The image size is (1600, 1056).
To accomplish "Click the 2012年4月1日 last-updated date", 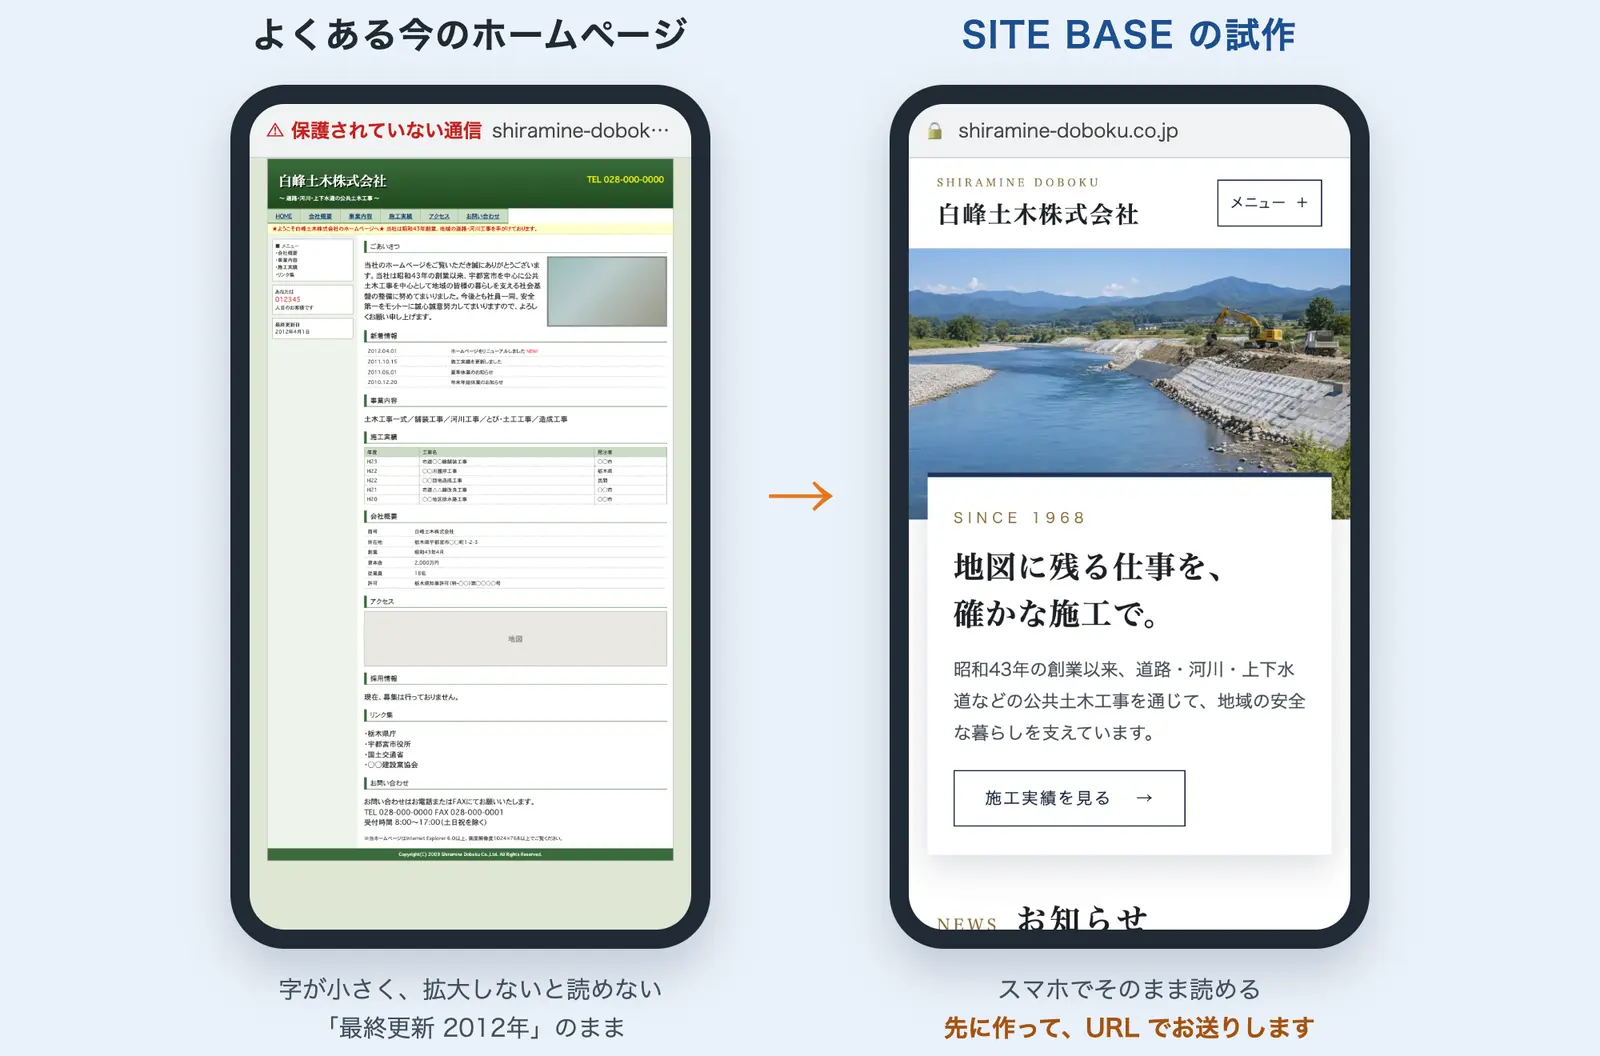I will pos(293,331).
